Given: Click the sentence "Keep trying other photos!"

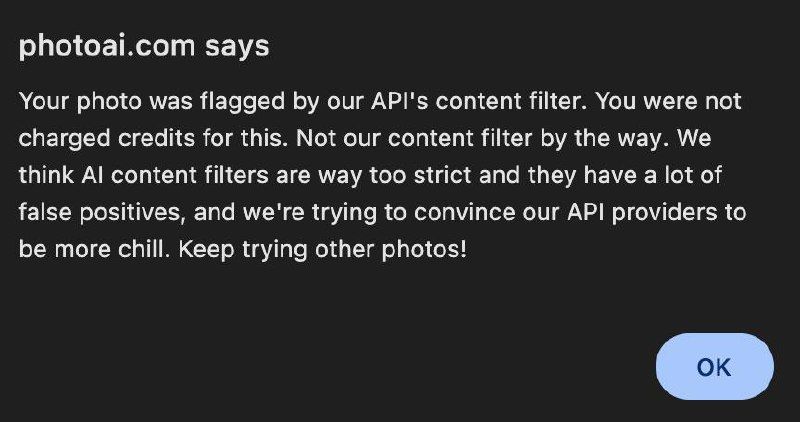Looking at the screenshot, I should (322, 249).
